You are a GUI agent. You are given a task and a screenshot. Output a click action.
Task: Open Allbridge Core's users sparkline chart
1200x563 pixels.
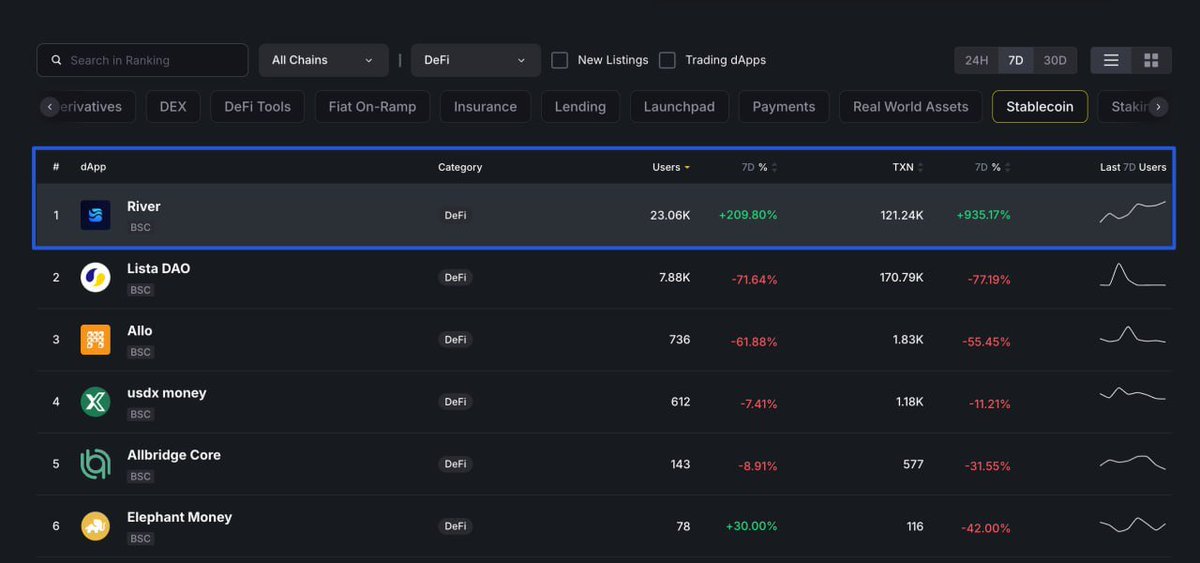1132,461
